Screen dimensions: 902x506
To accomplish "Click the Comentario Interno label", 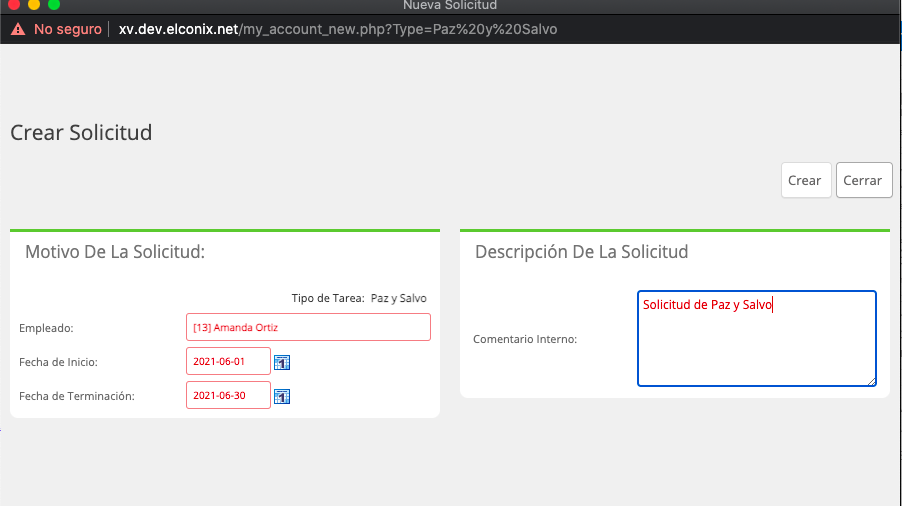I will 525,339.
